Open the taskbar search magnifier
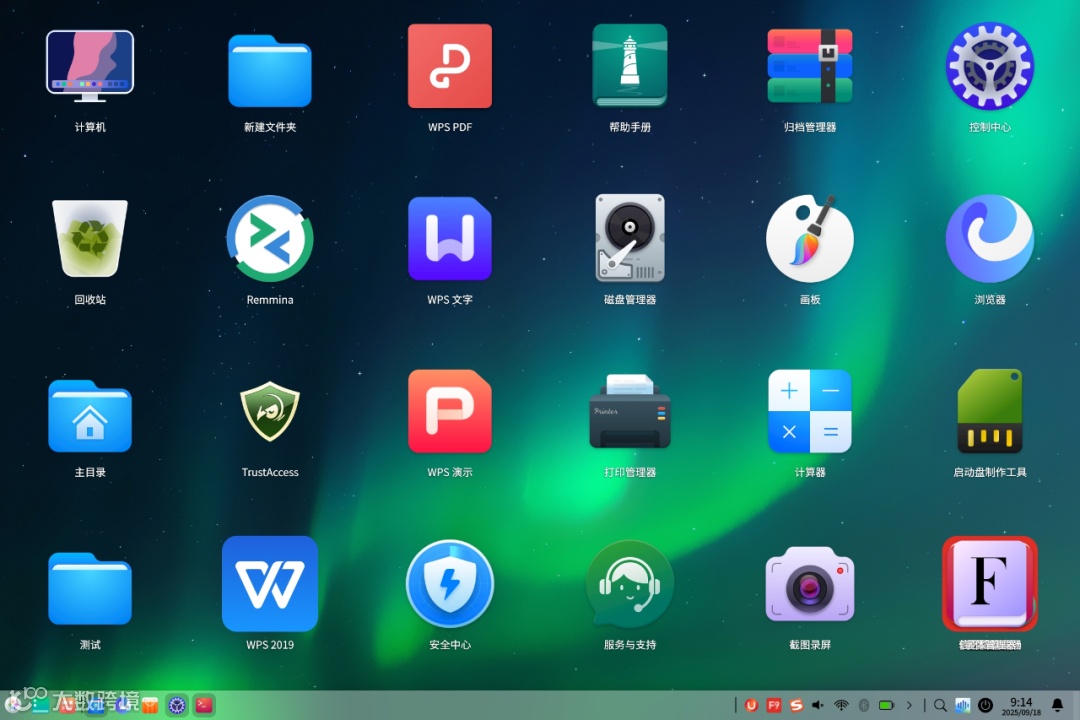 tap(939, 705)
